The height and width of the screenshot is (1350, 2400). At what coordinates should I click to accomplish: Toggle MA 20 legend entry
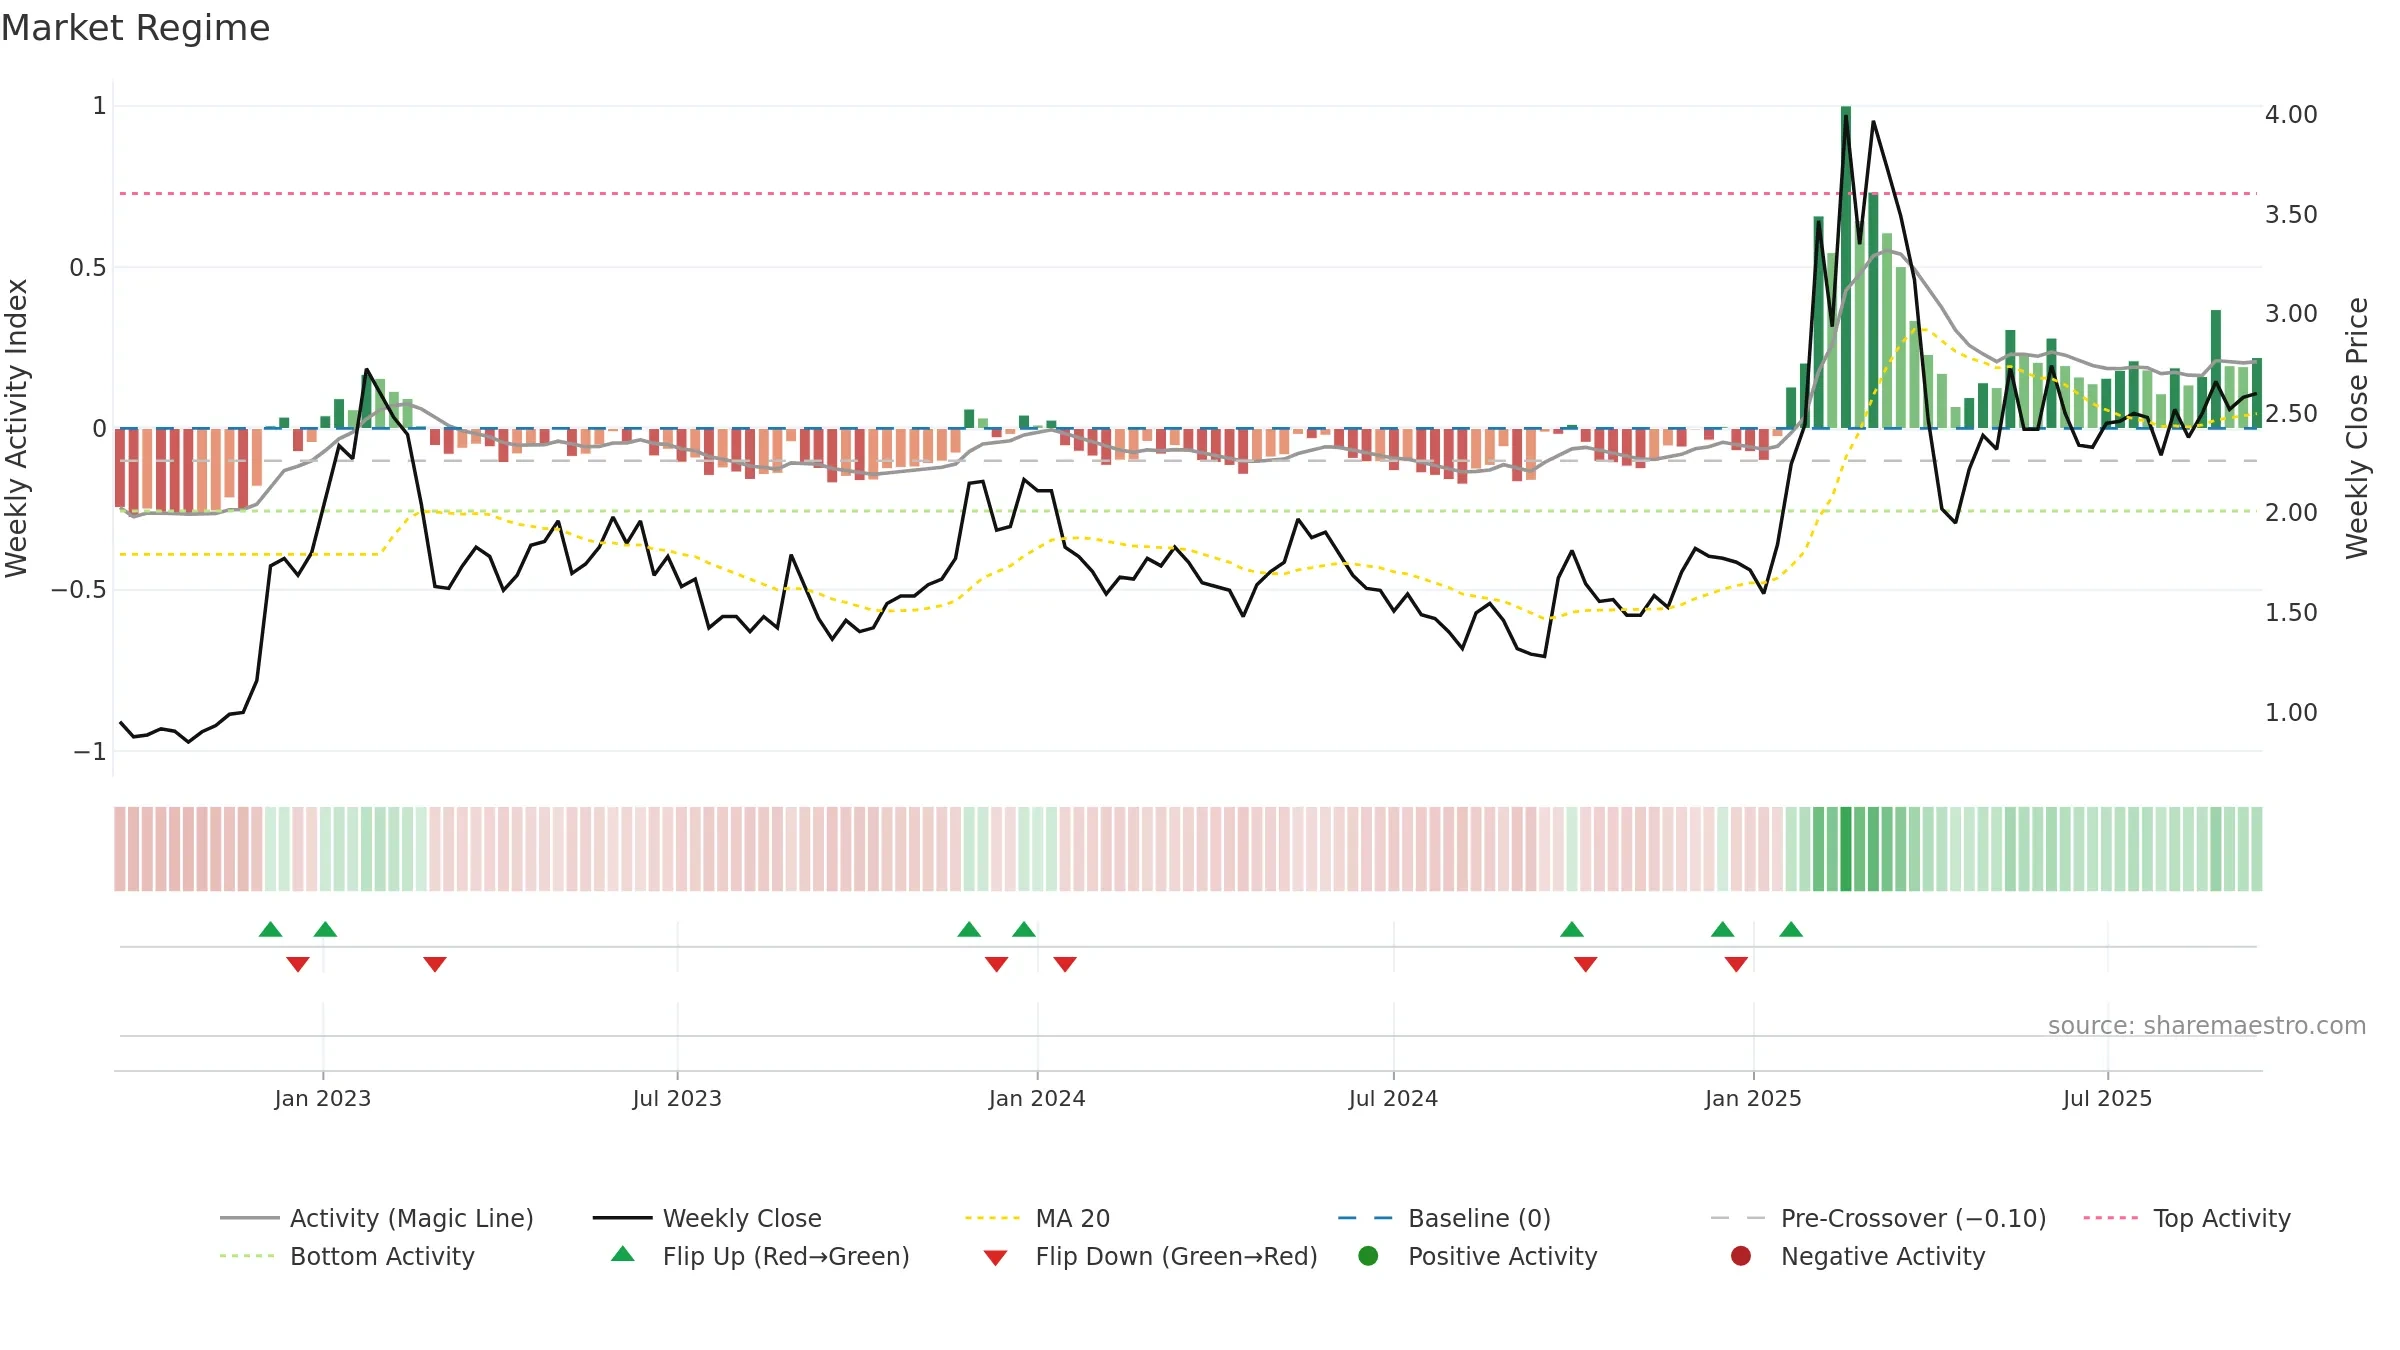1037,1218
